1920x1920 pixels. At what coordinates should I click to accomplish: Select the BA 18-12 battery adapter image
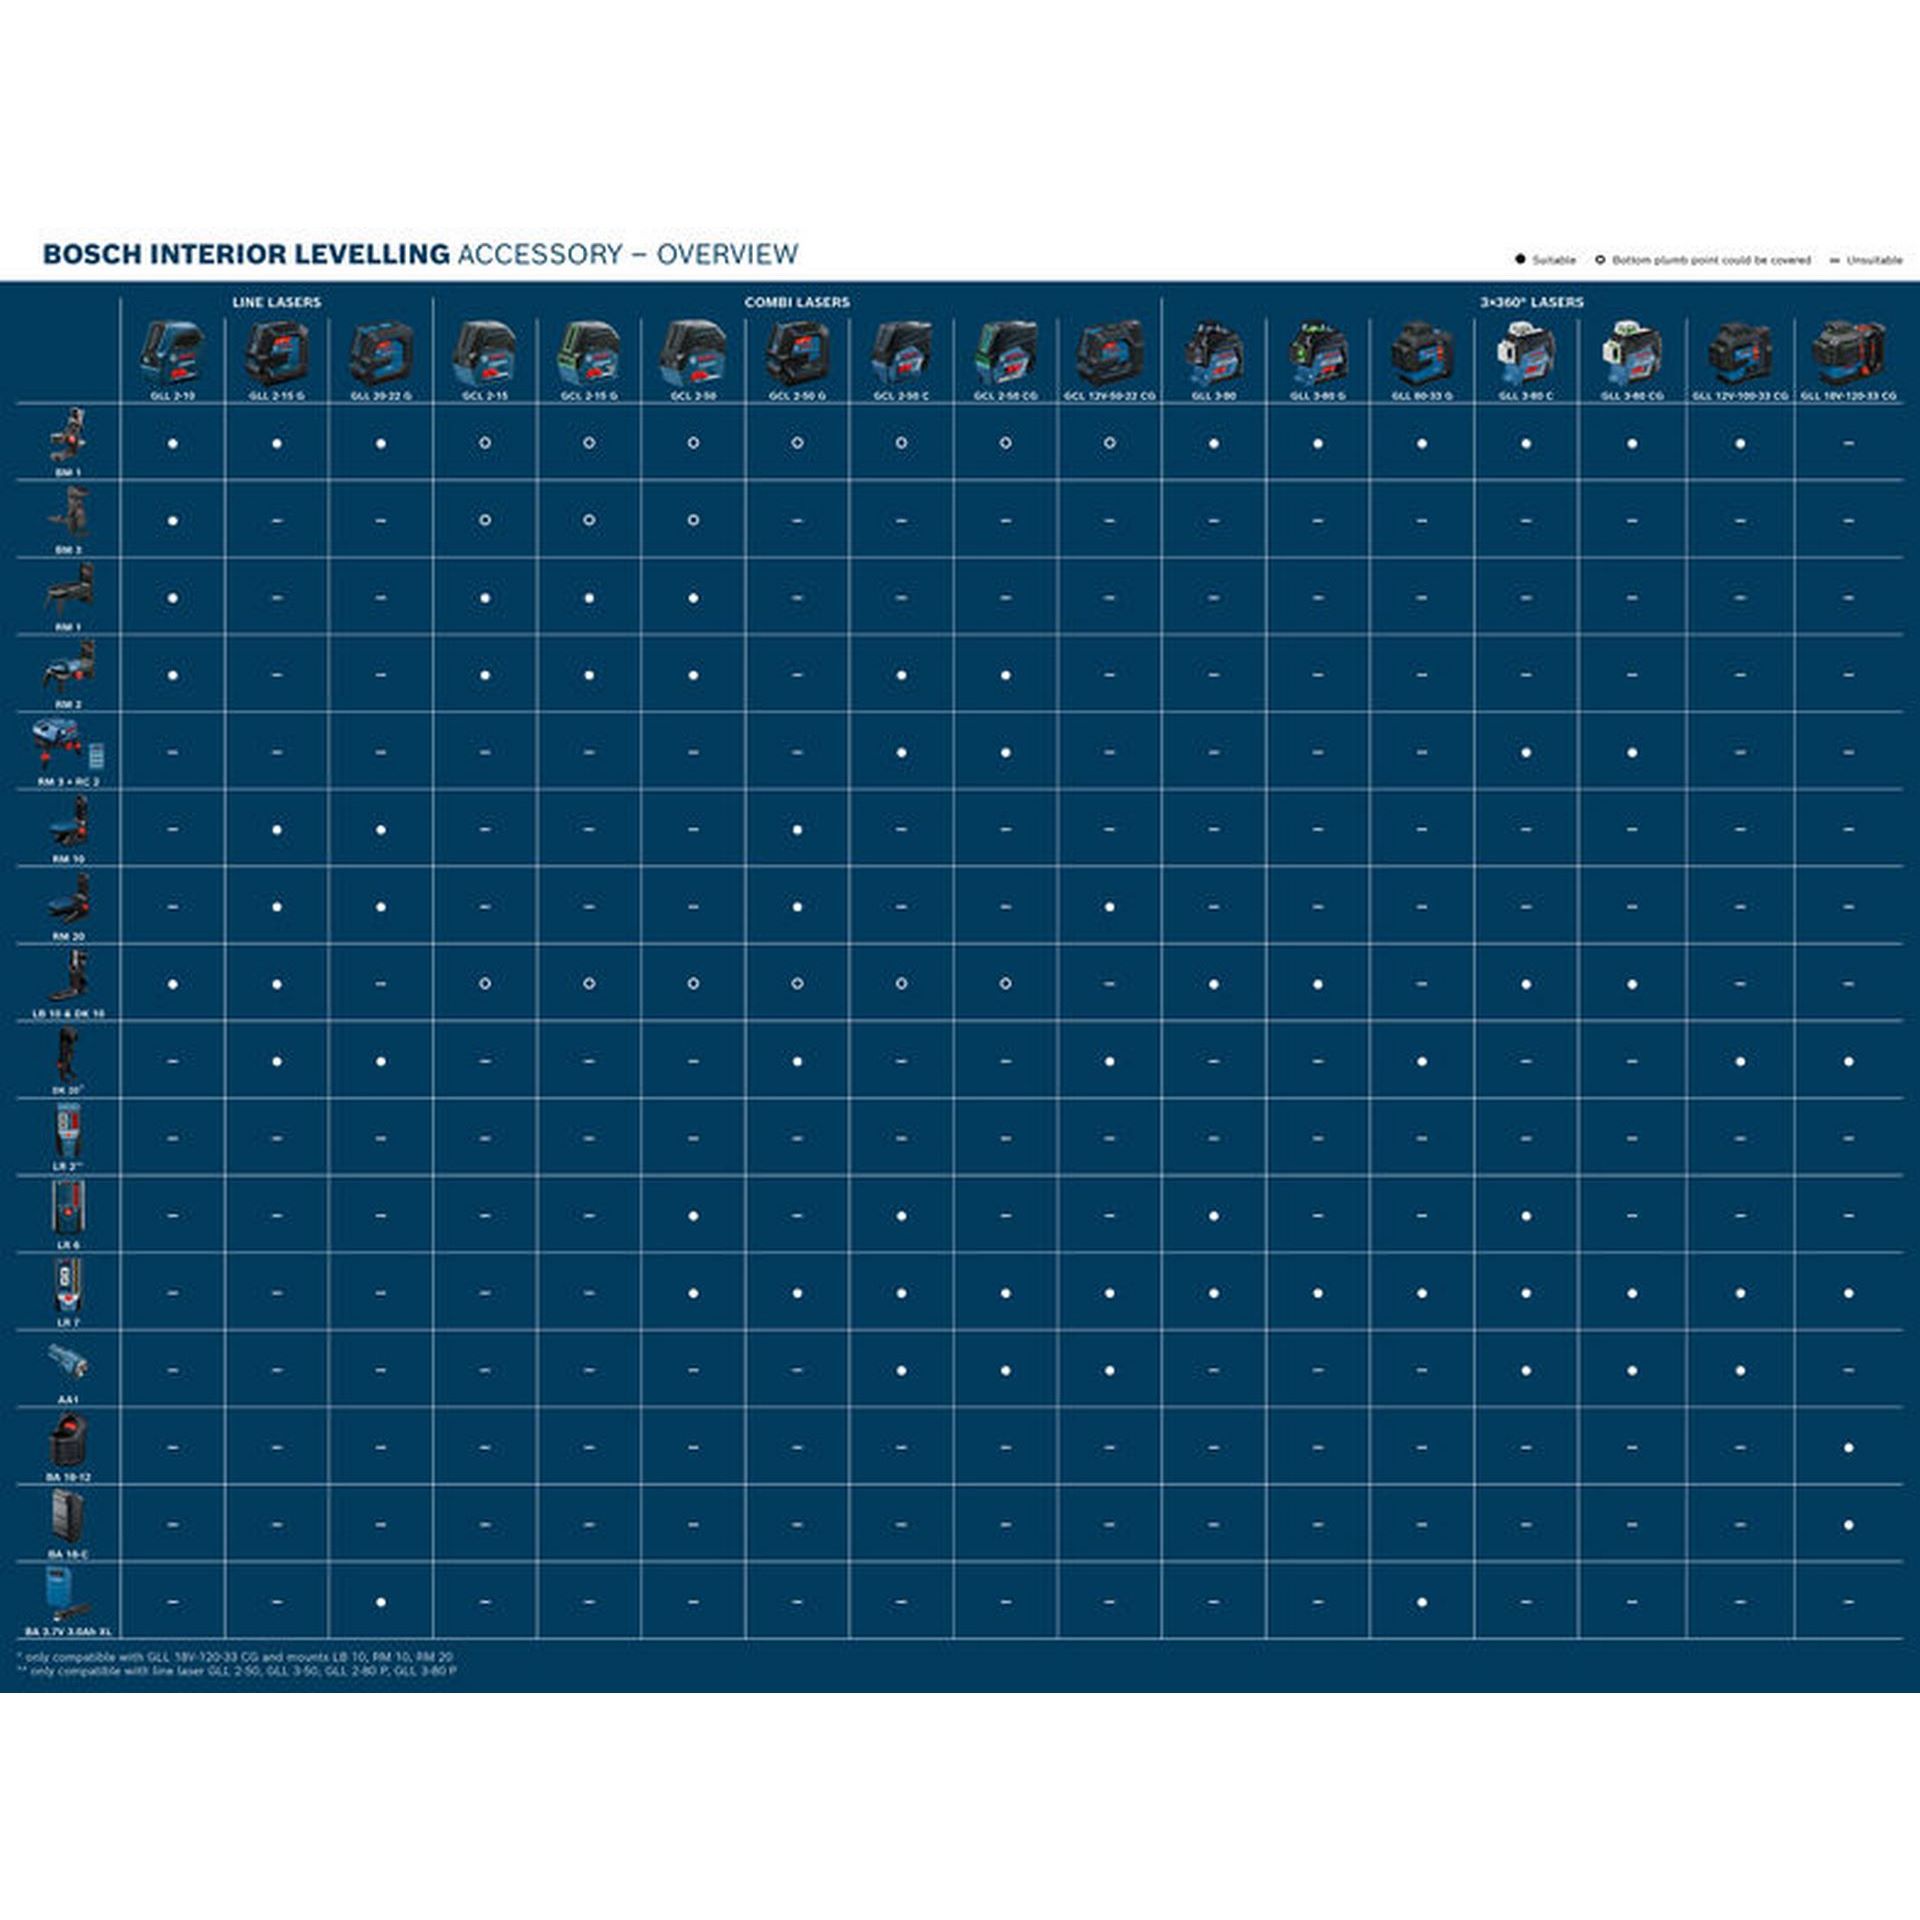pyautogui.click(x=68, y=1441)
